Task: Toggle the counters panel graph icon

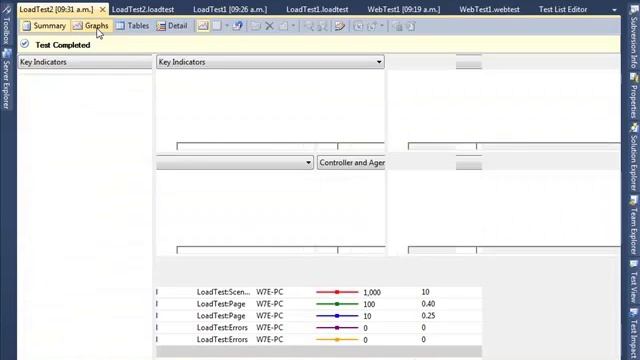Action: click(203, 26)
